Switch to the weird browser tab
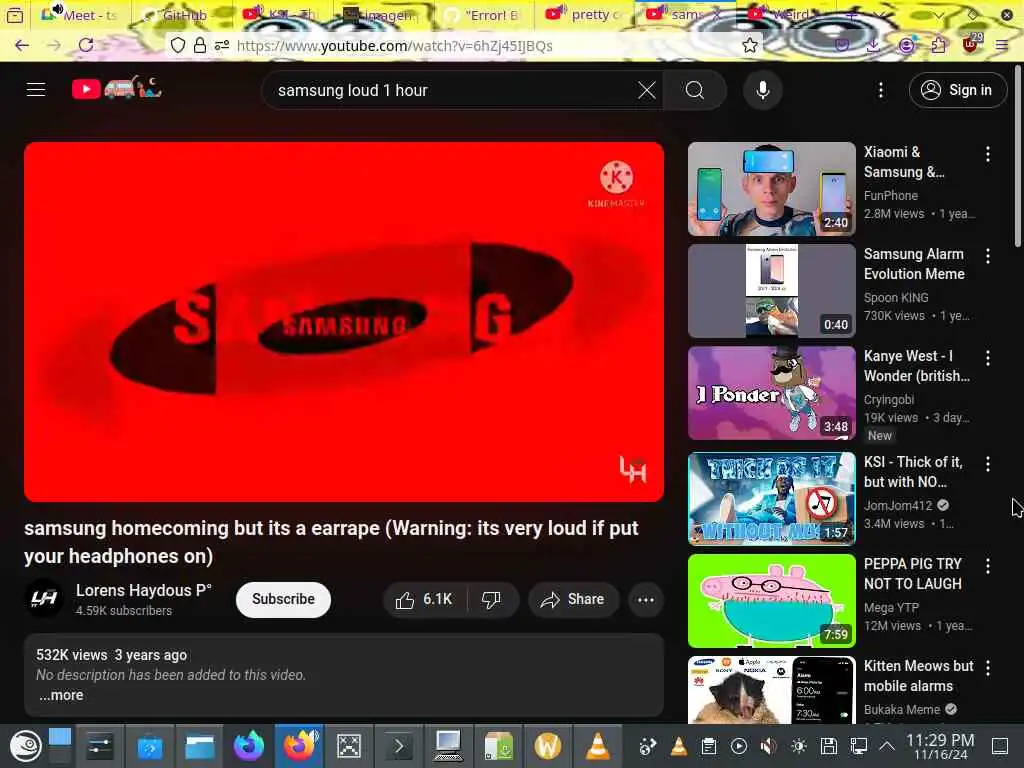 coord(784,14)
